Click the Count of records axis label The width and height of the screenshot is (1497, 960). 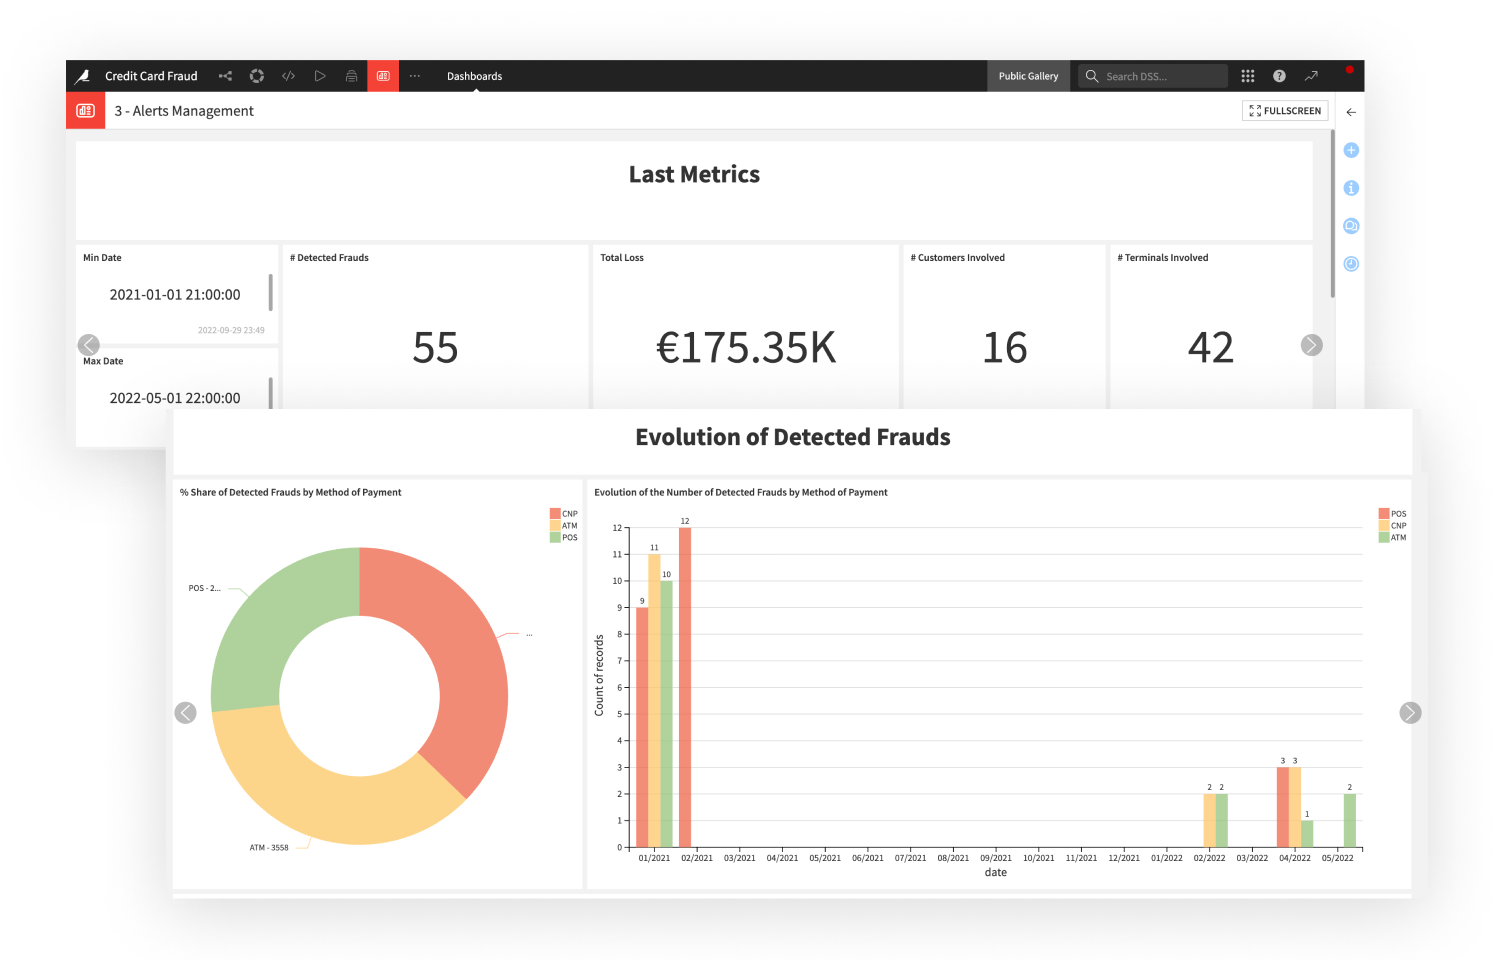(599, 676)
